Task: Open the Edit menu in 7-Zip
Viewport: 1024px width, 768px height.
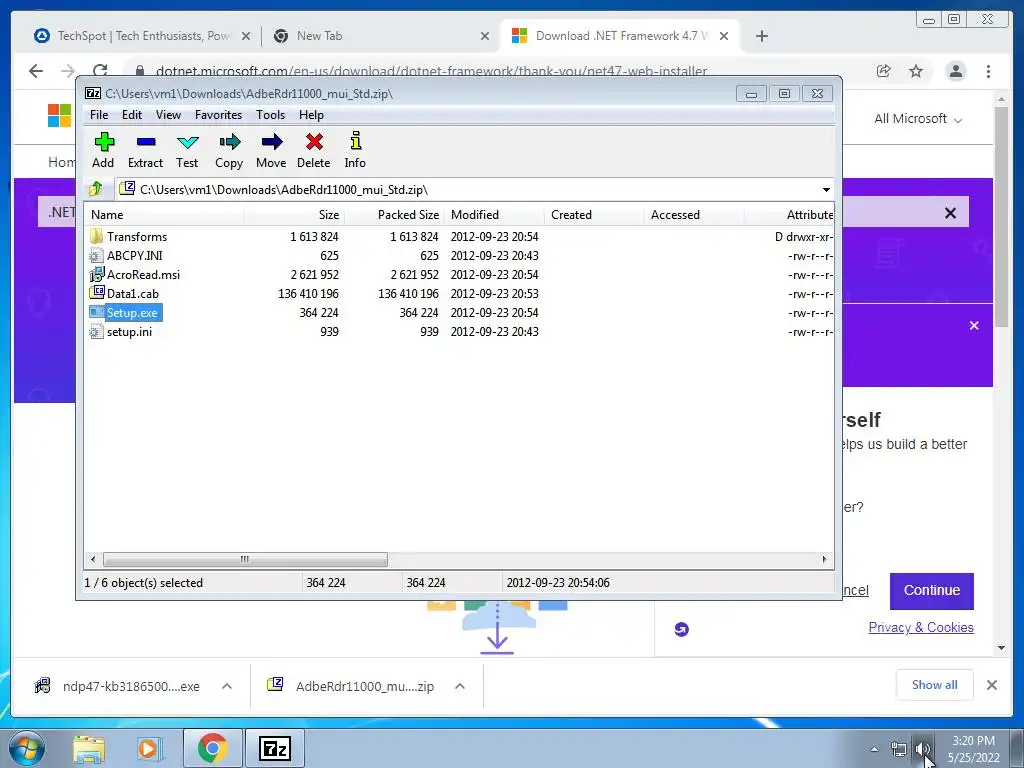Action: point(132,115)
